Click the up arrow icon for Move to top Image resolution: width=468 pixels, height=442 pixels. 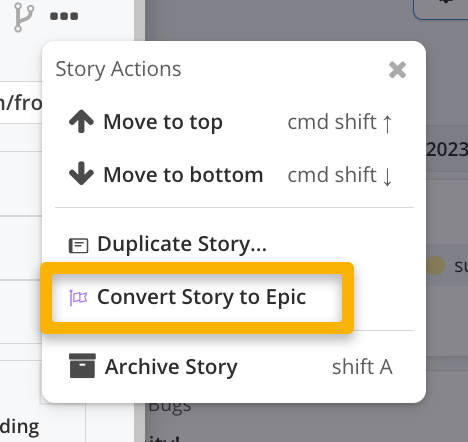[x=81, y=122]
